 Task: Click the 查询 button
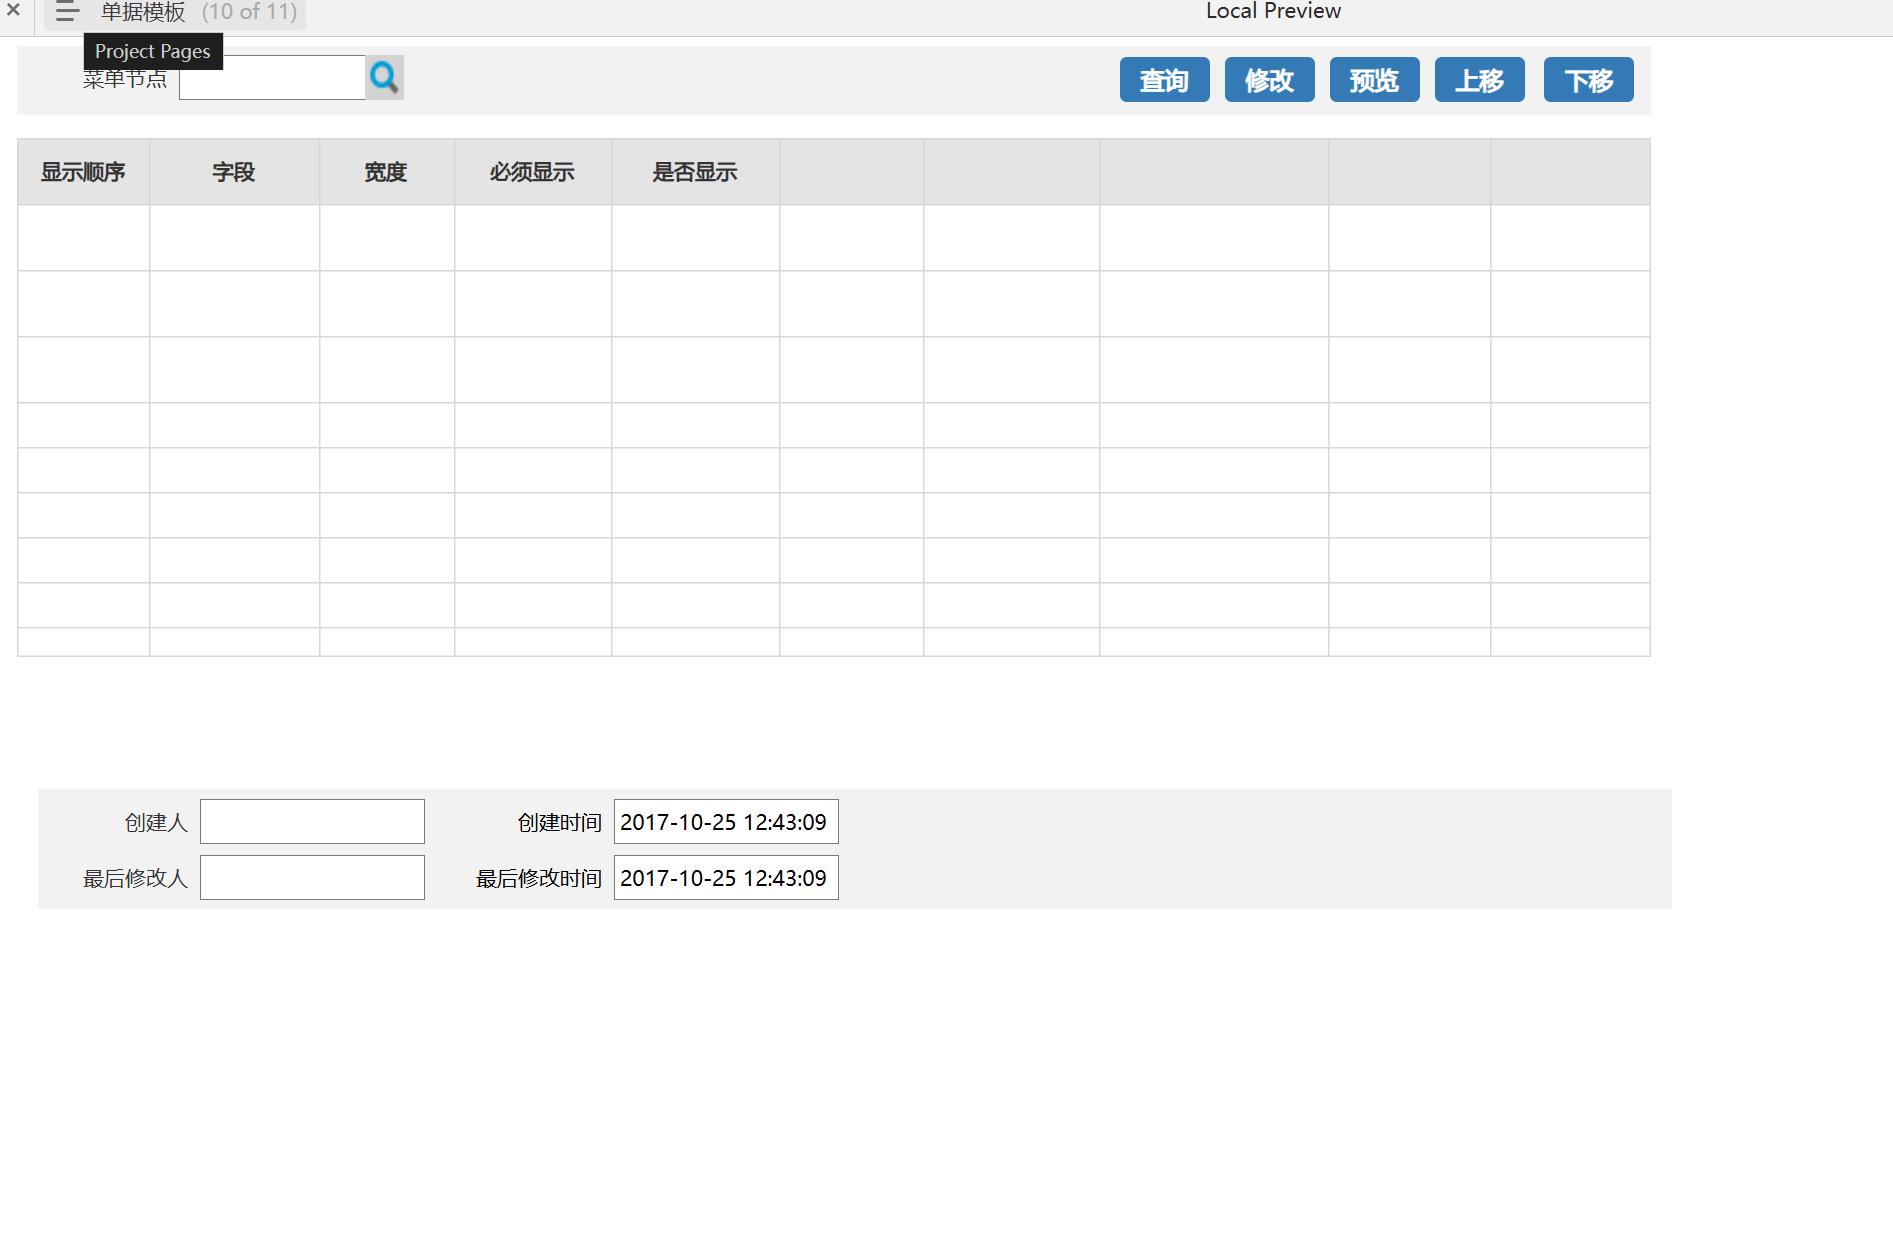(1165, 80)
